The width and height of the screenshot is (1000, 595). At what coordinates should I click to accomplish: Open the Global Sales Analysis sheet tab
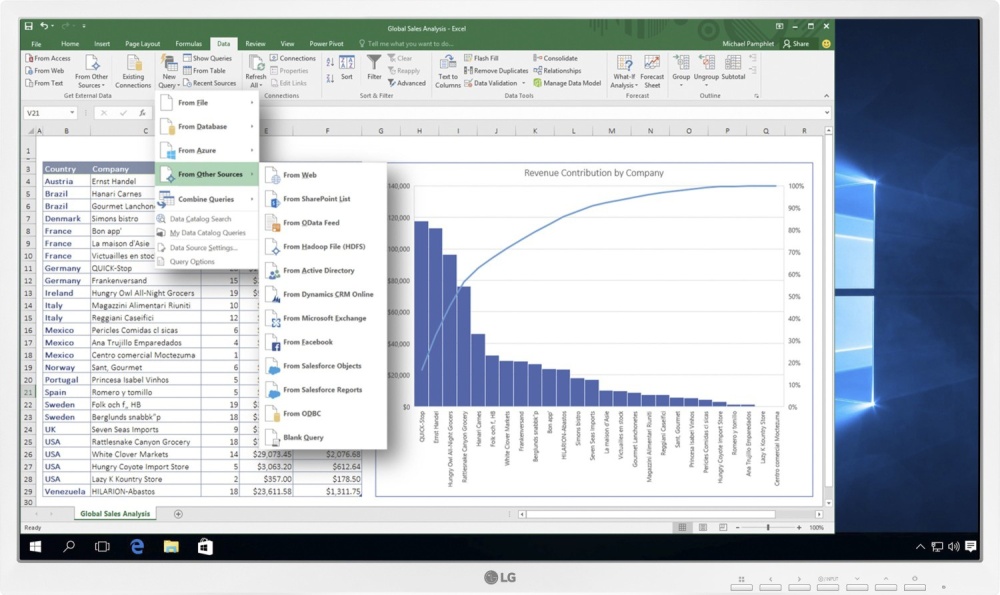point(115,513)
